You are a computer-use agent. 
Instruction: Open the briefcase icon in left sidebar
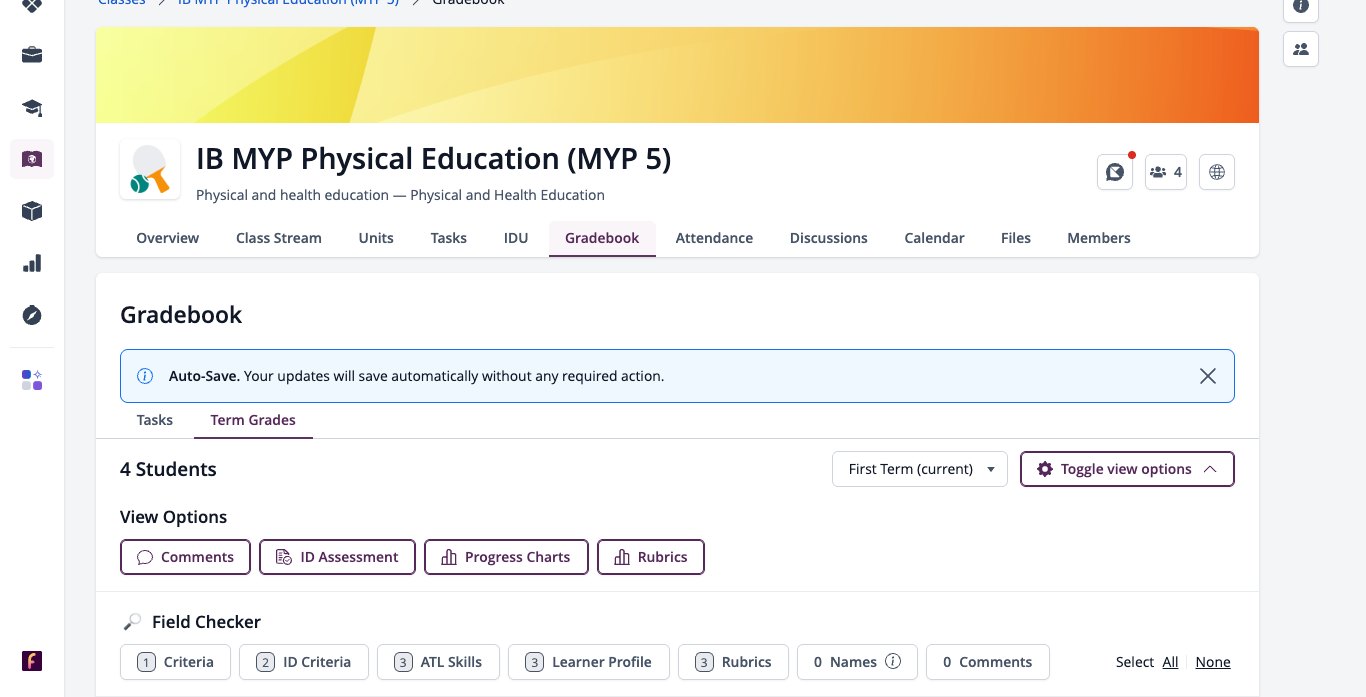32,55
